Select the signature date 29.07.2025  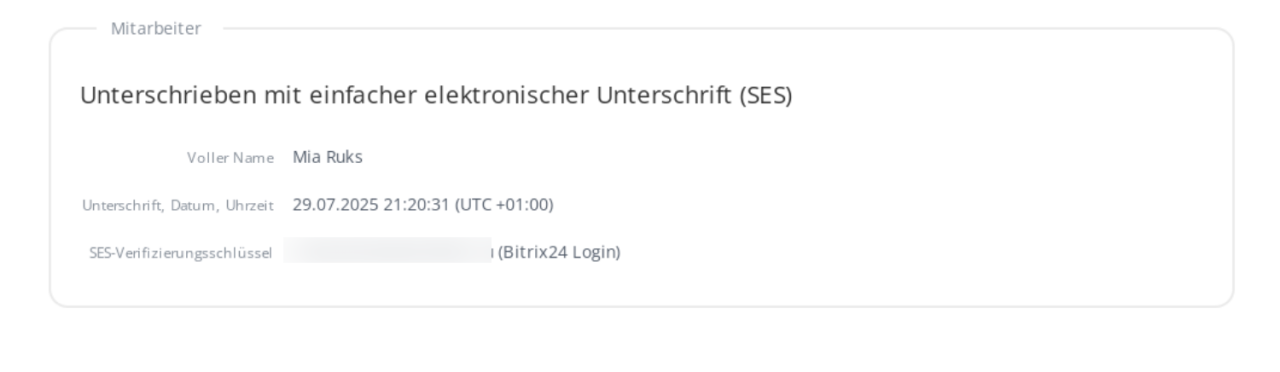point(335,205)
